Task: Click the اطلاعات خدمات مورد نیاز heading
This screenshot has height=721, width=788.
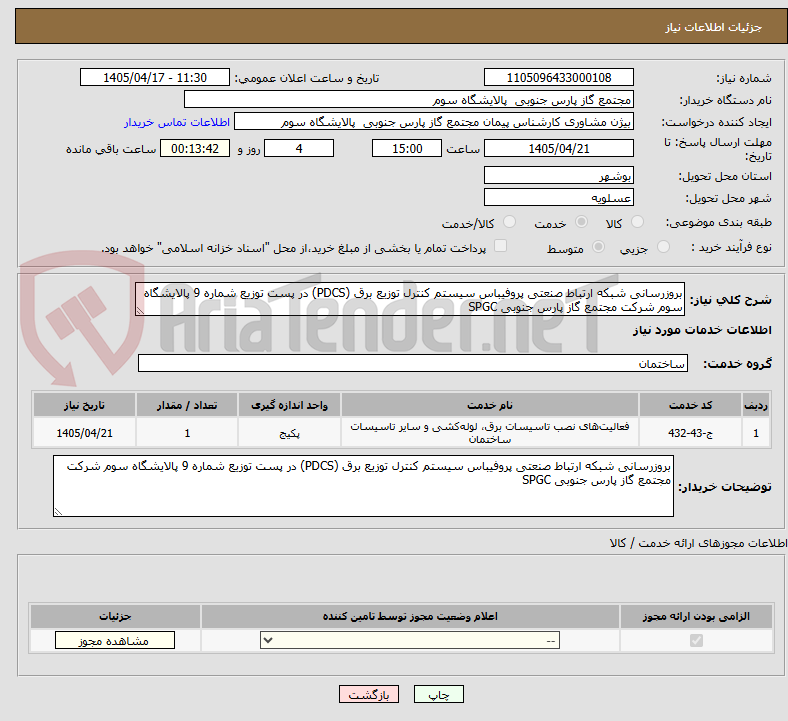Action: (702, 330)
